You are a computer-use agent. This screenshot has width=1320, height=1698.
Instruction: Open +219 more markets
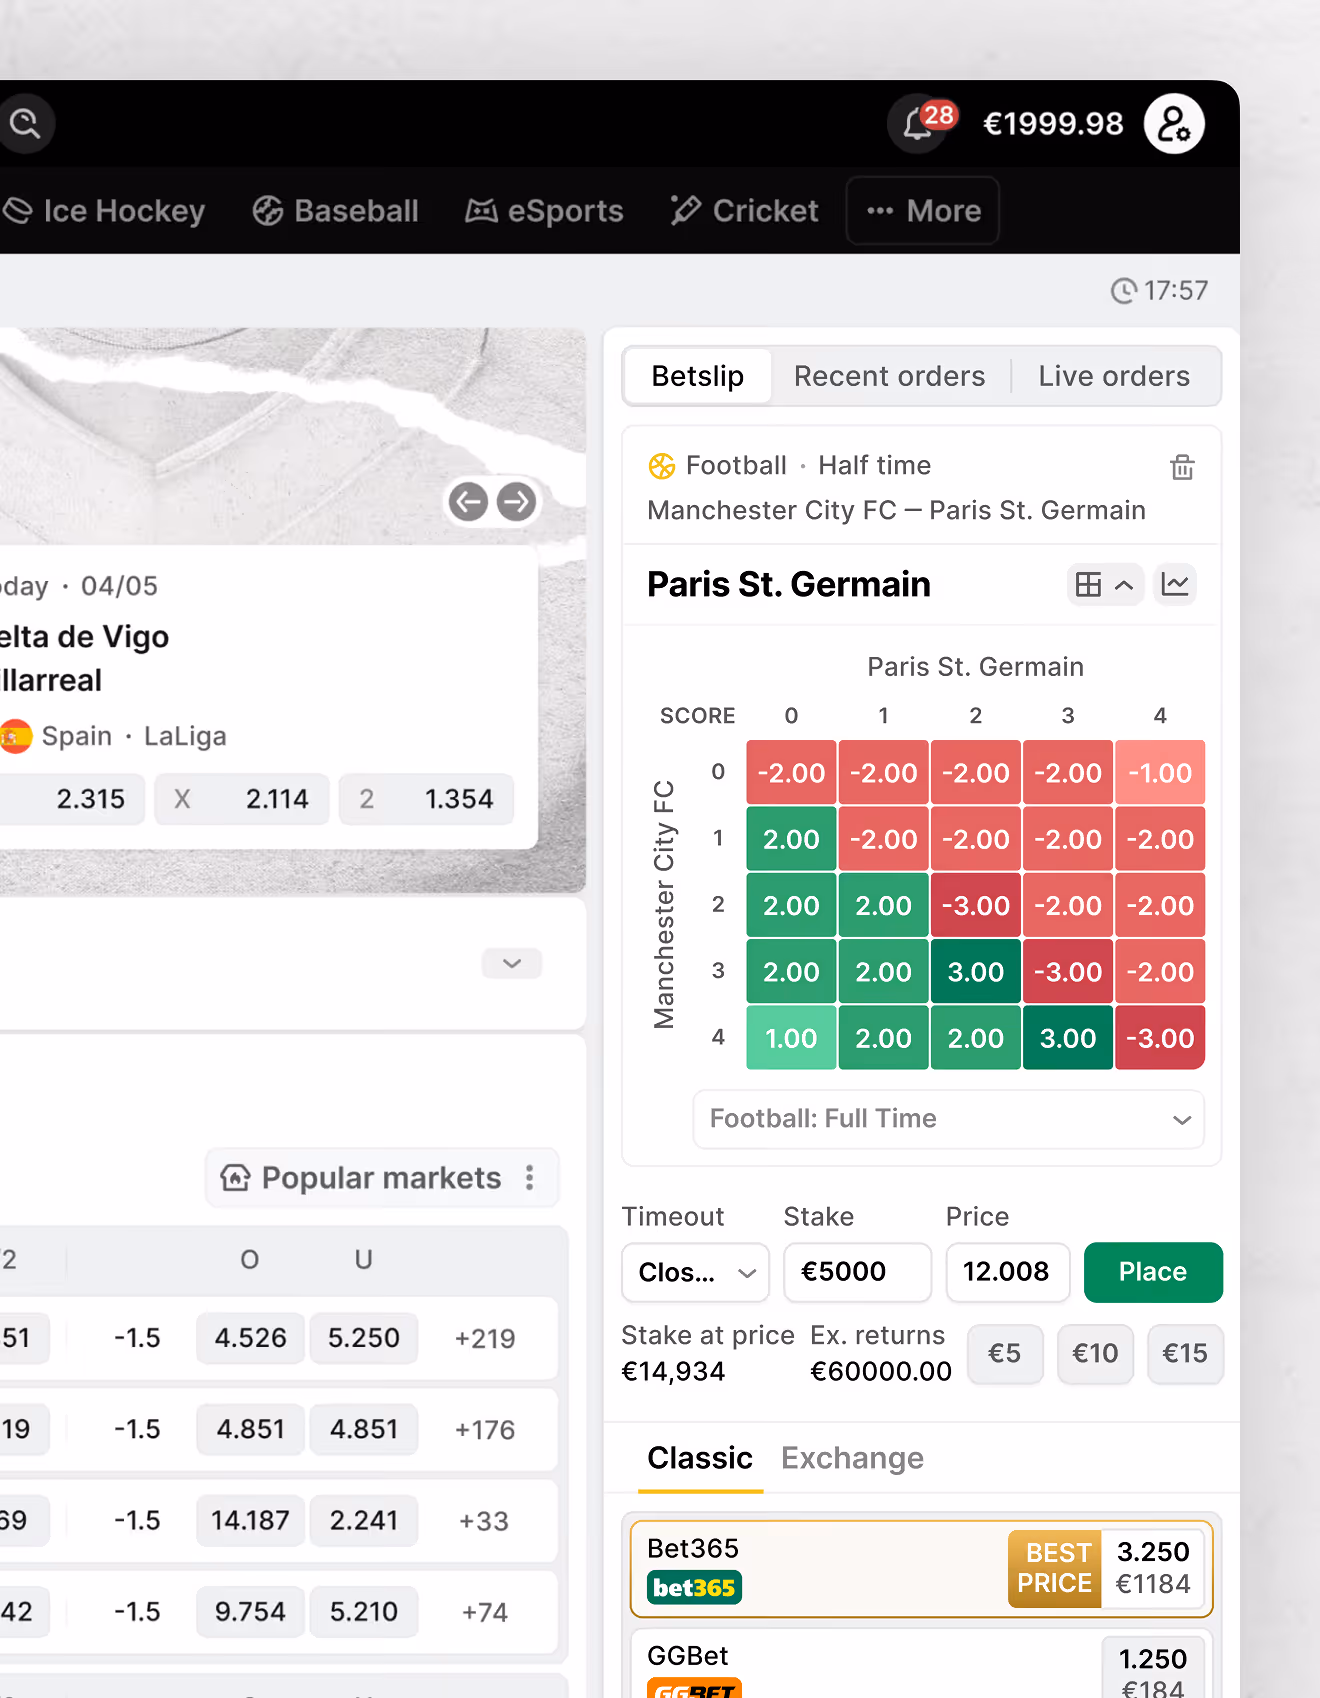point(485,1339)
